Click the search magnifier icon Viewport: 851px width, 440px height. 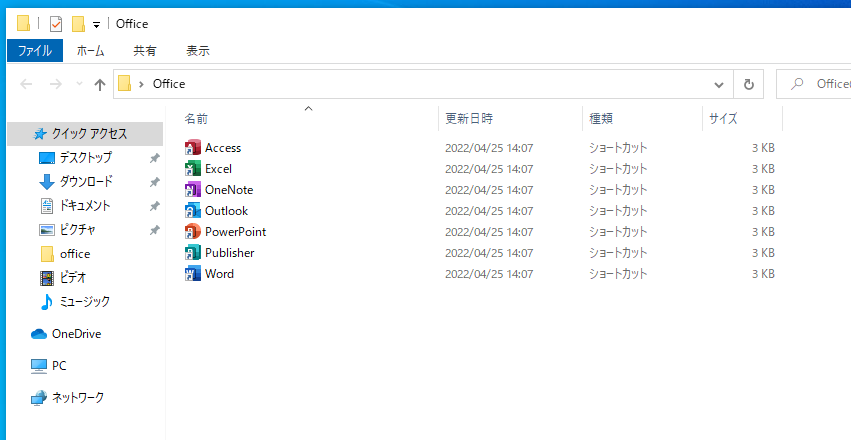pyautogui.click(x=797, y=84)
